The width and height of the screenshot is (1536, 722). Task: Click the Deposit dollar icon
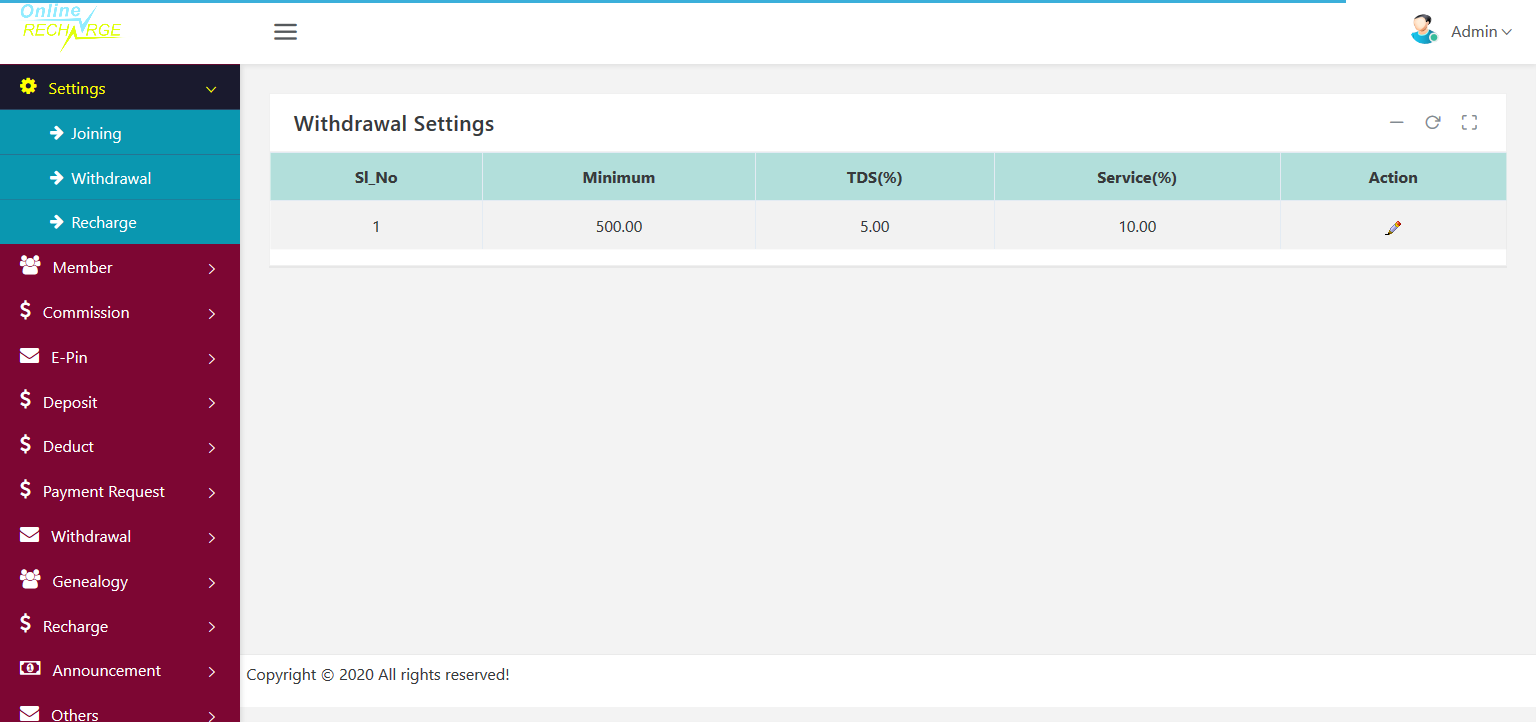(26, 400)
